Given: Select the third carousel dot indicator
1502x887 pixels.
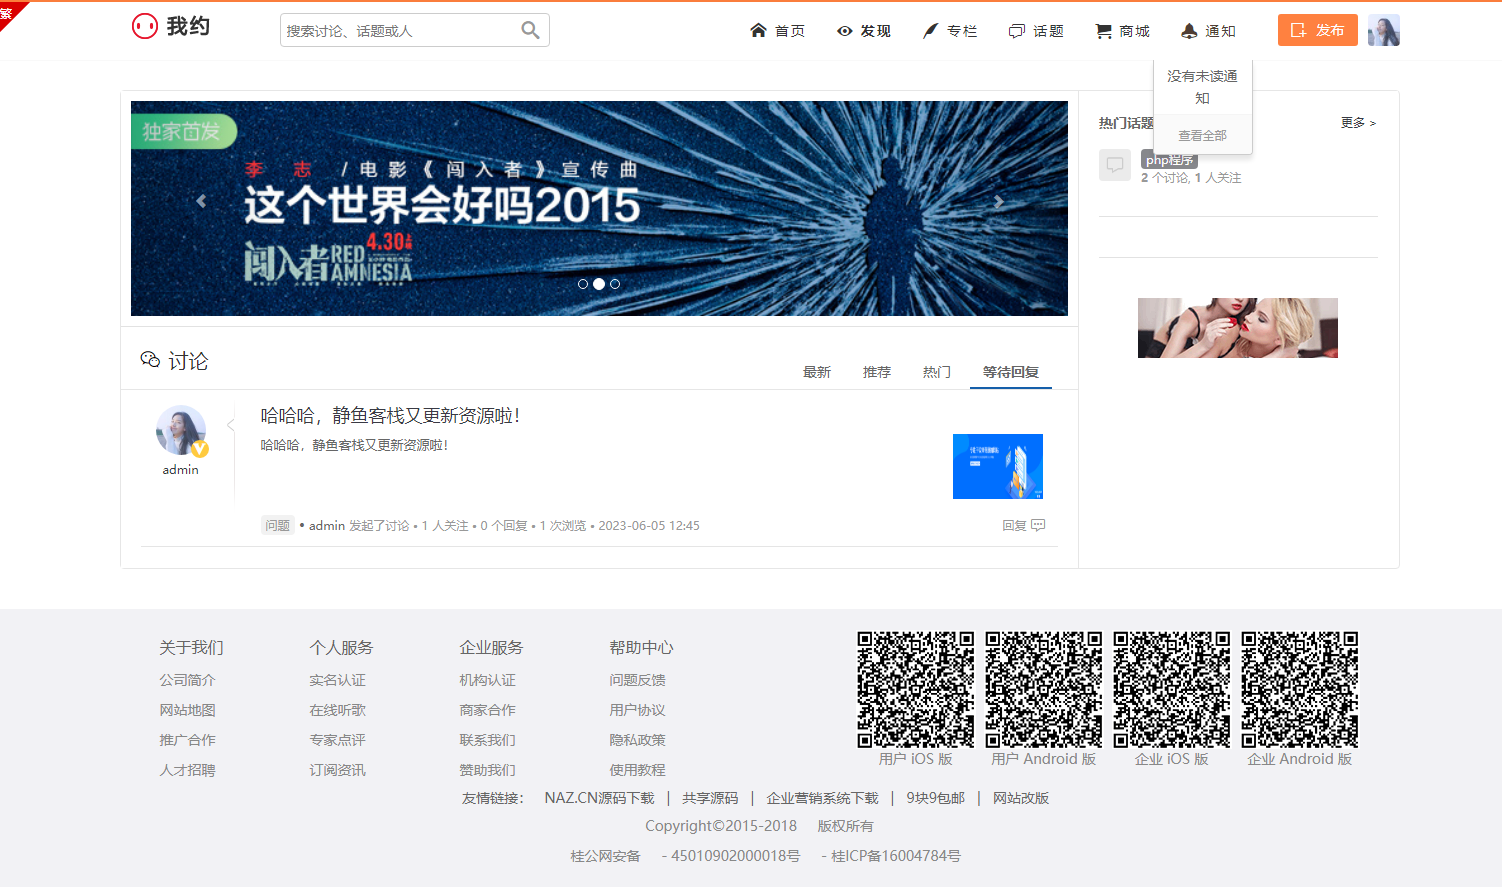Looking at the screenshot, I should coord(615,284).
